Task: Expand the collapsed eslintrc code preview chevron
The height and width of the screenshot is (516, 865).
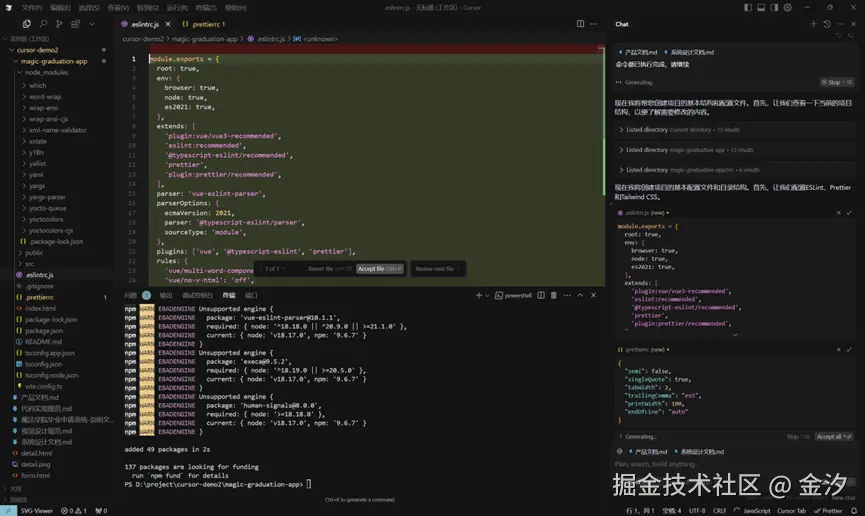Action: (735, 334)
